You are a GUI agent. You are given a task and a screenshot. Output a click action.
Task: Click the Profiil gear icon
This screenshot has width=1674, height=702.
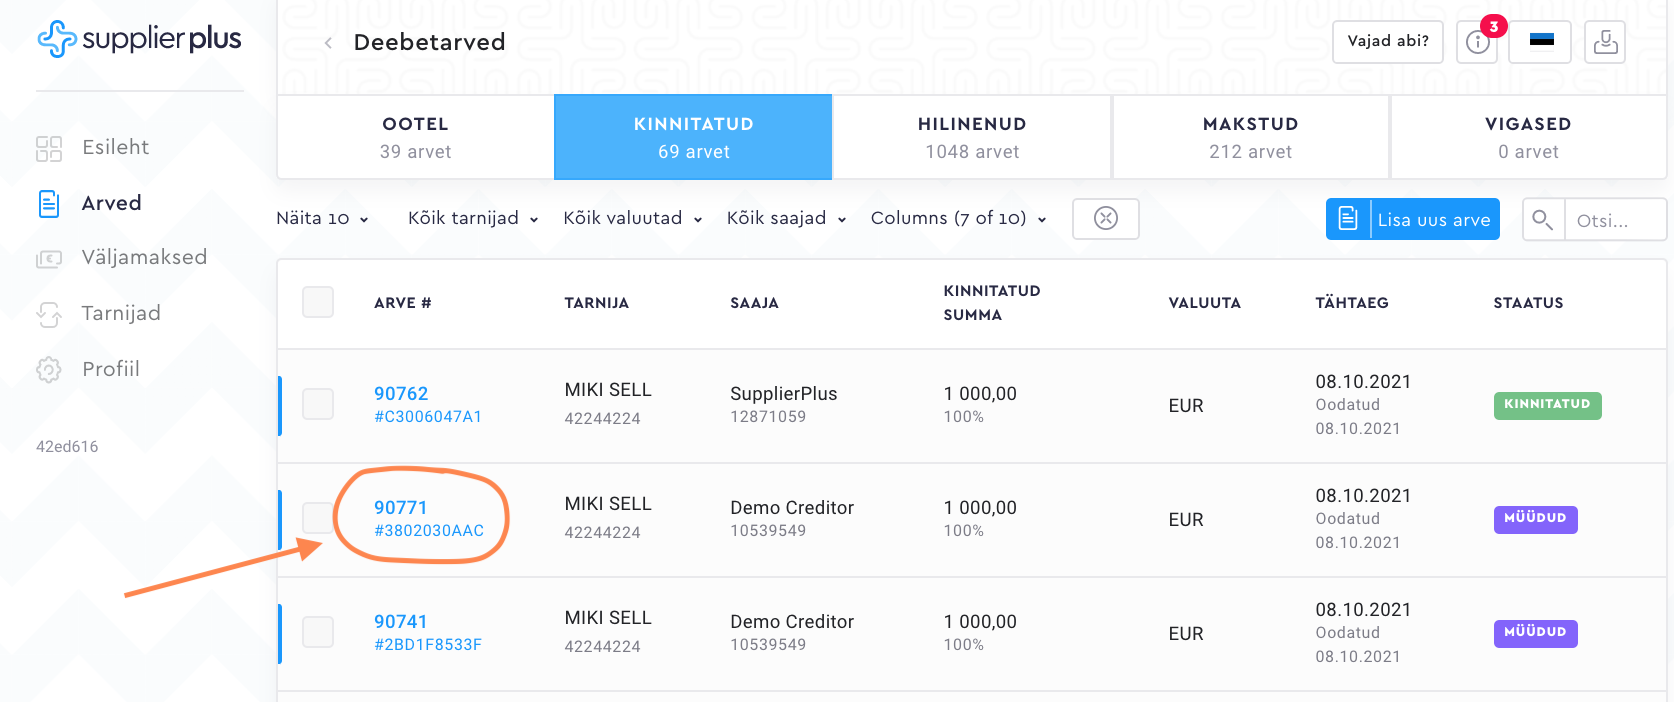point(49,369)
